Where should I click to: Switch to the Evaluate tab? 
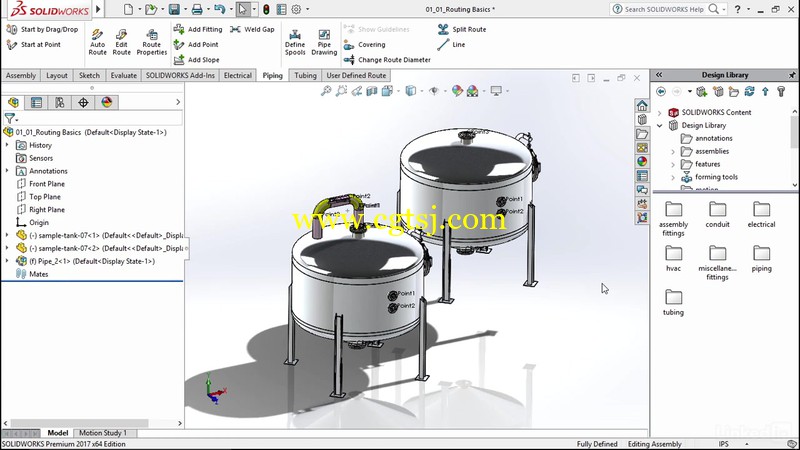[x=124, y=76]
